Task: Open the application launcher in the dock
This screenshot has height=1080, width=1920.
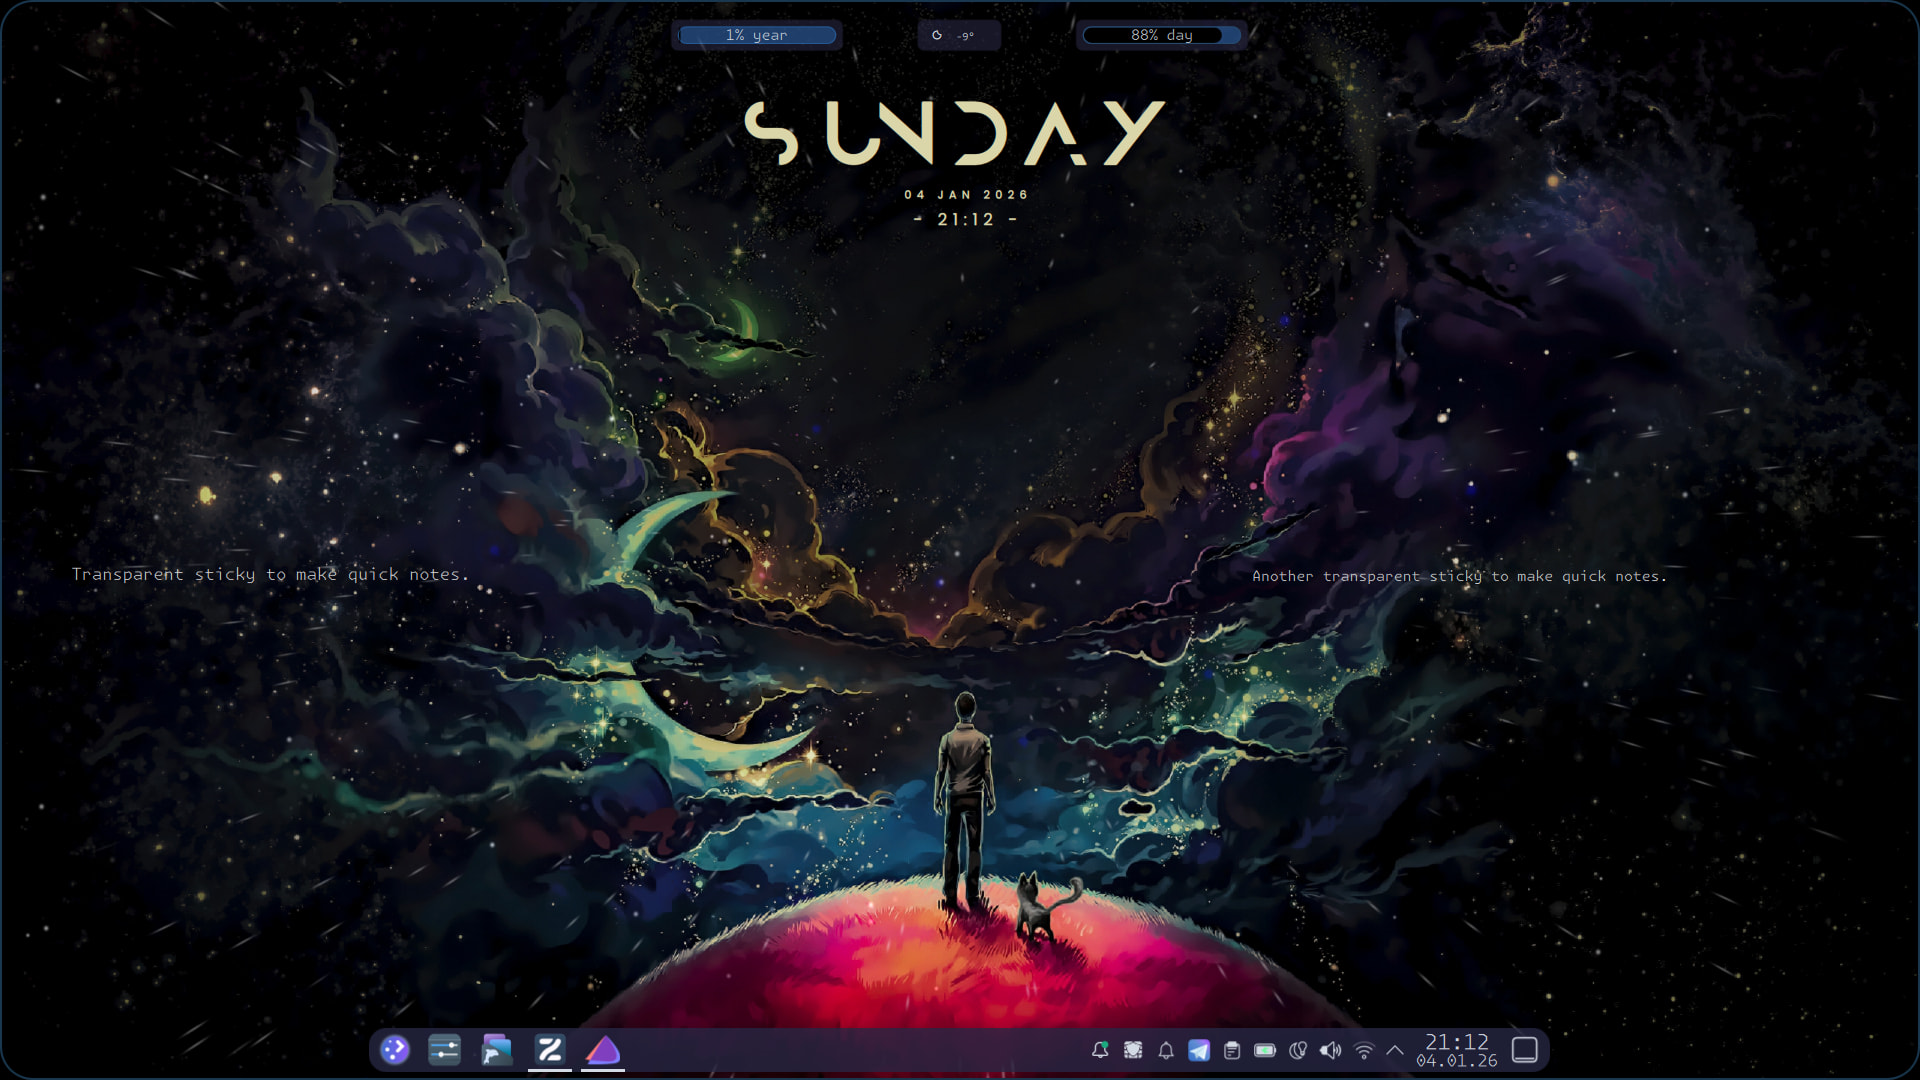Action: click(x=395, y=1050)
